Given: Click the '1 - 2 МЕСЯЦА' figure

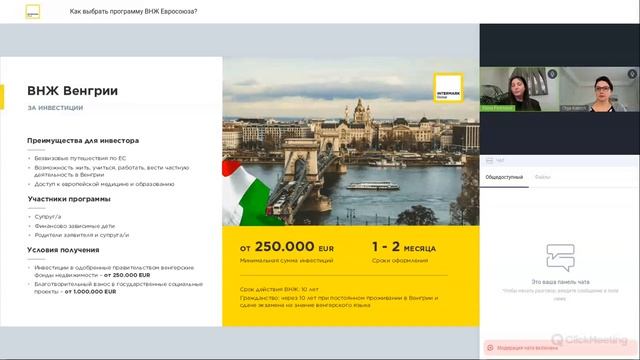Looking at the screenshot, I should (404, 247).
